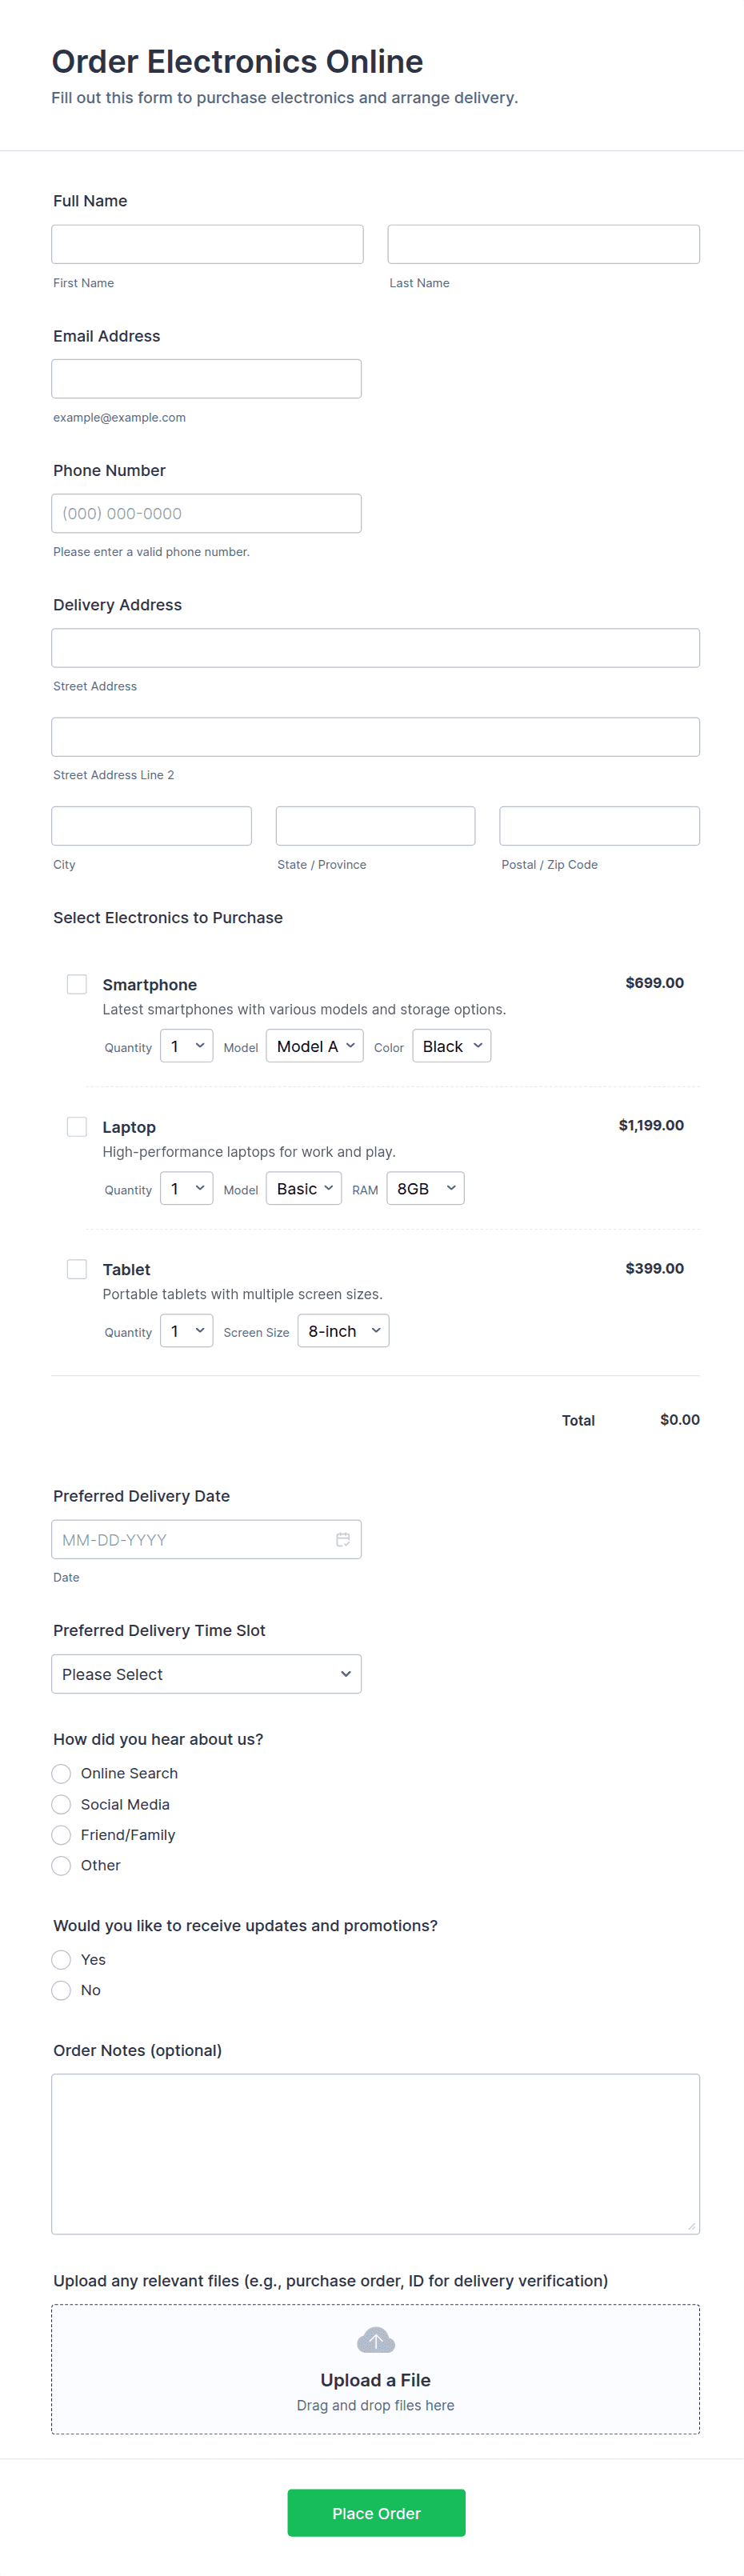Select the Social Media radio button

coord(61,1804)
